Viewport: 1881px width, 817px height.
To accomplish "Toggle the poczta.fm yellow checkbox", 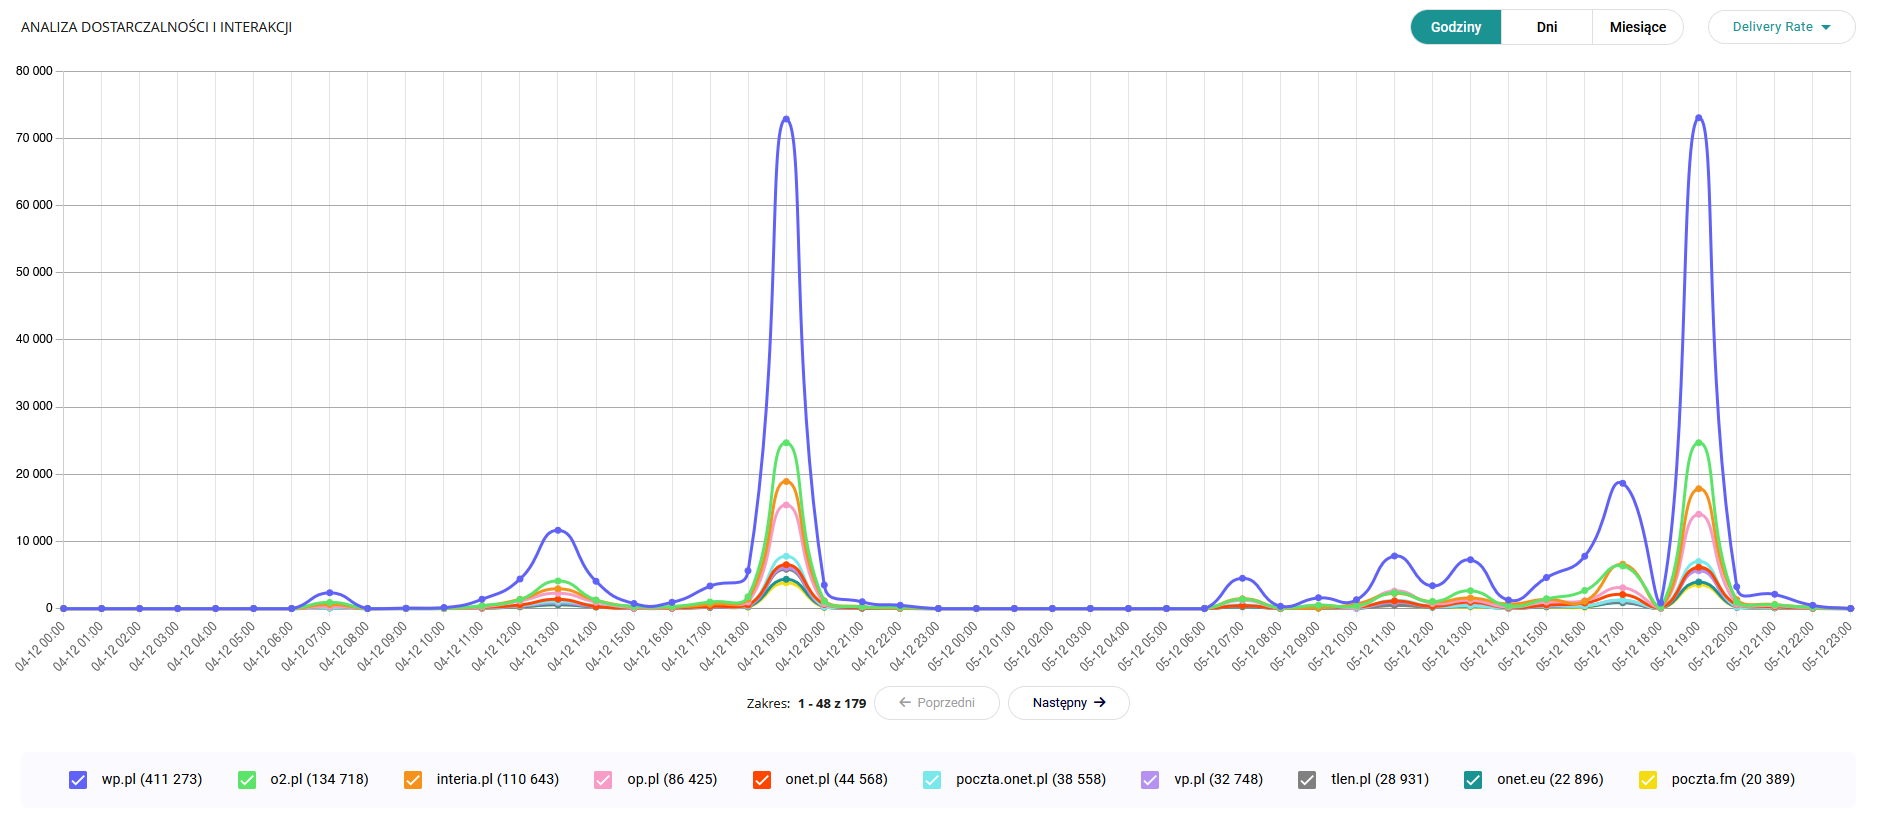I will 1648,780.
